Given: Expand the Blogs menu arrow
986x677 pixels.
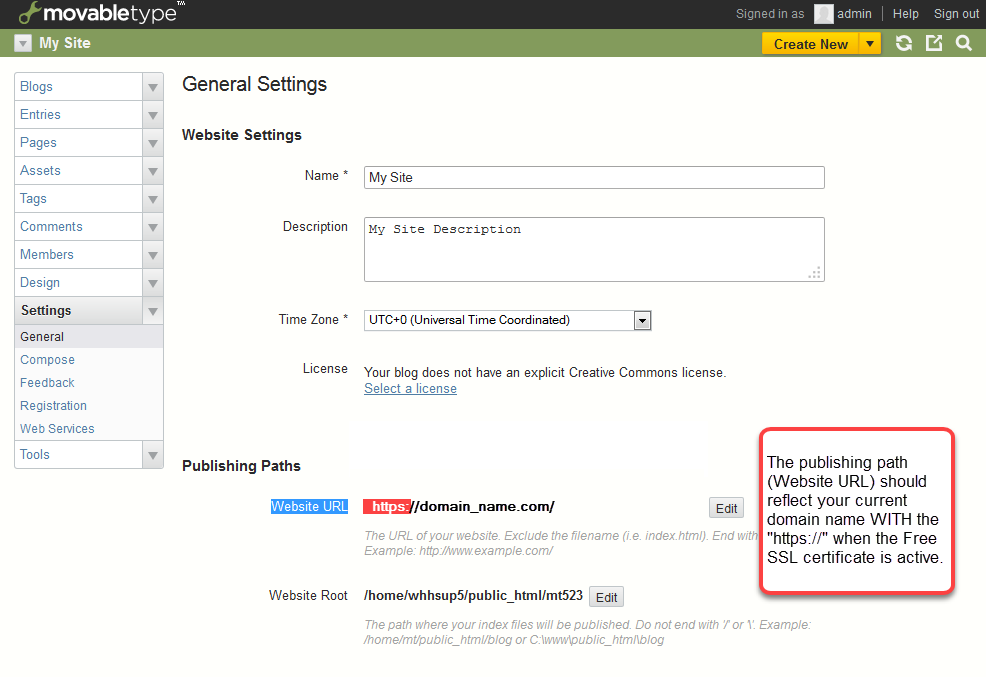Looking at the screenshot, I should pyautogui.click(x=152, y=87).
